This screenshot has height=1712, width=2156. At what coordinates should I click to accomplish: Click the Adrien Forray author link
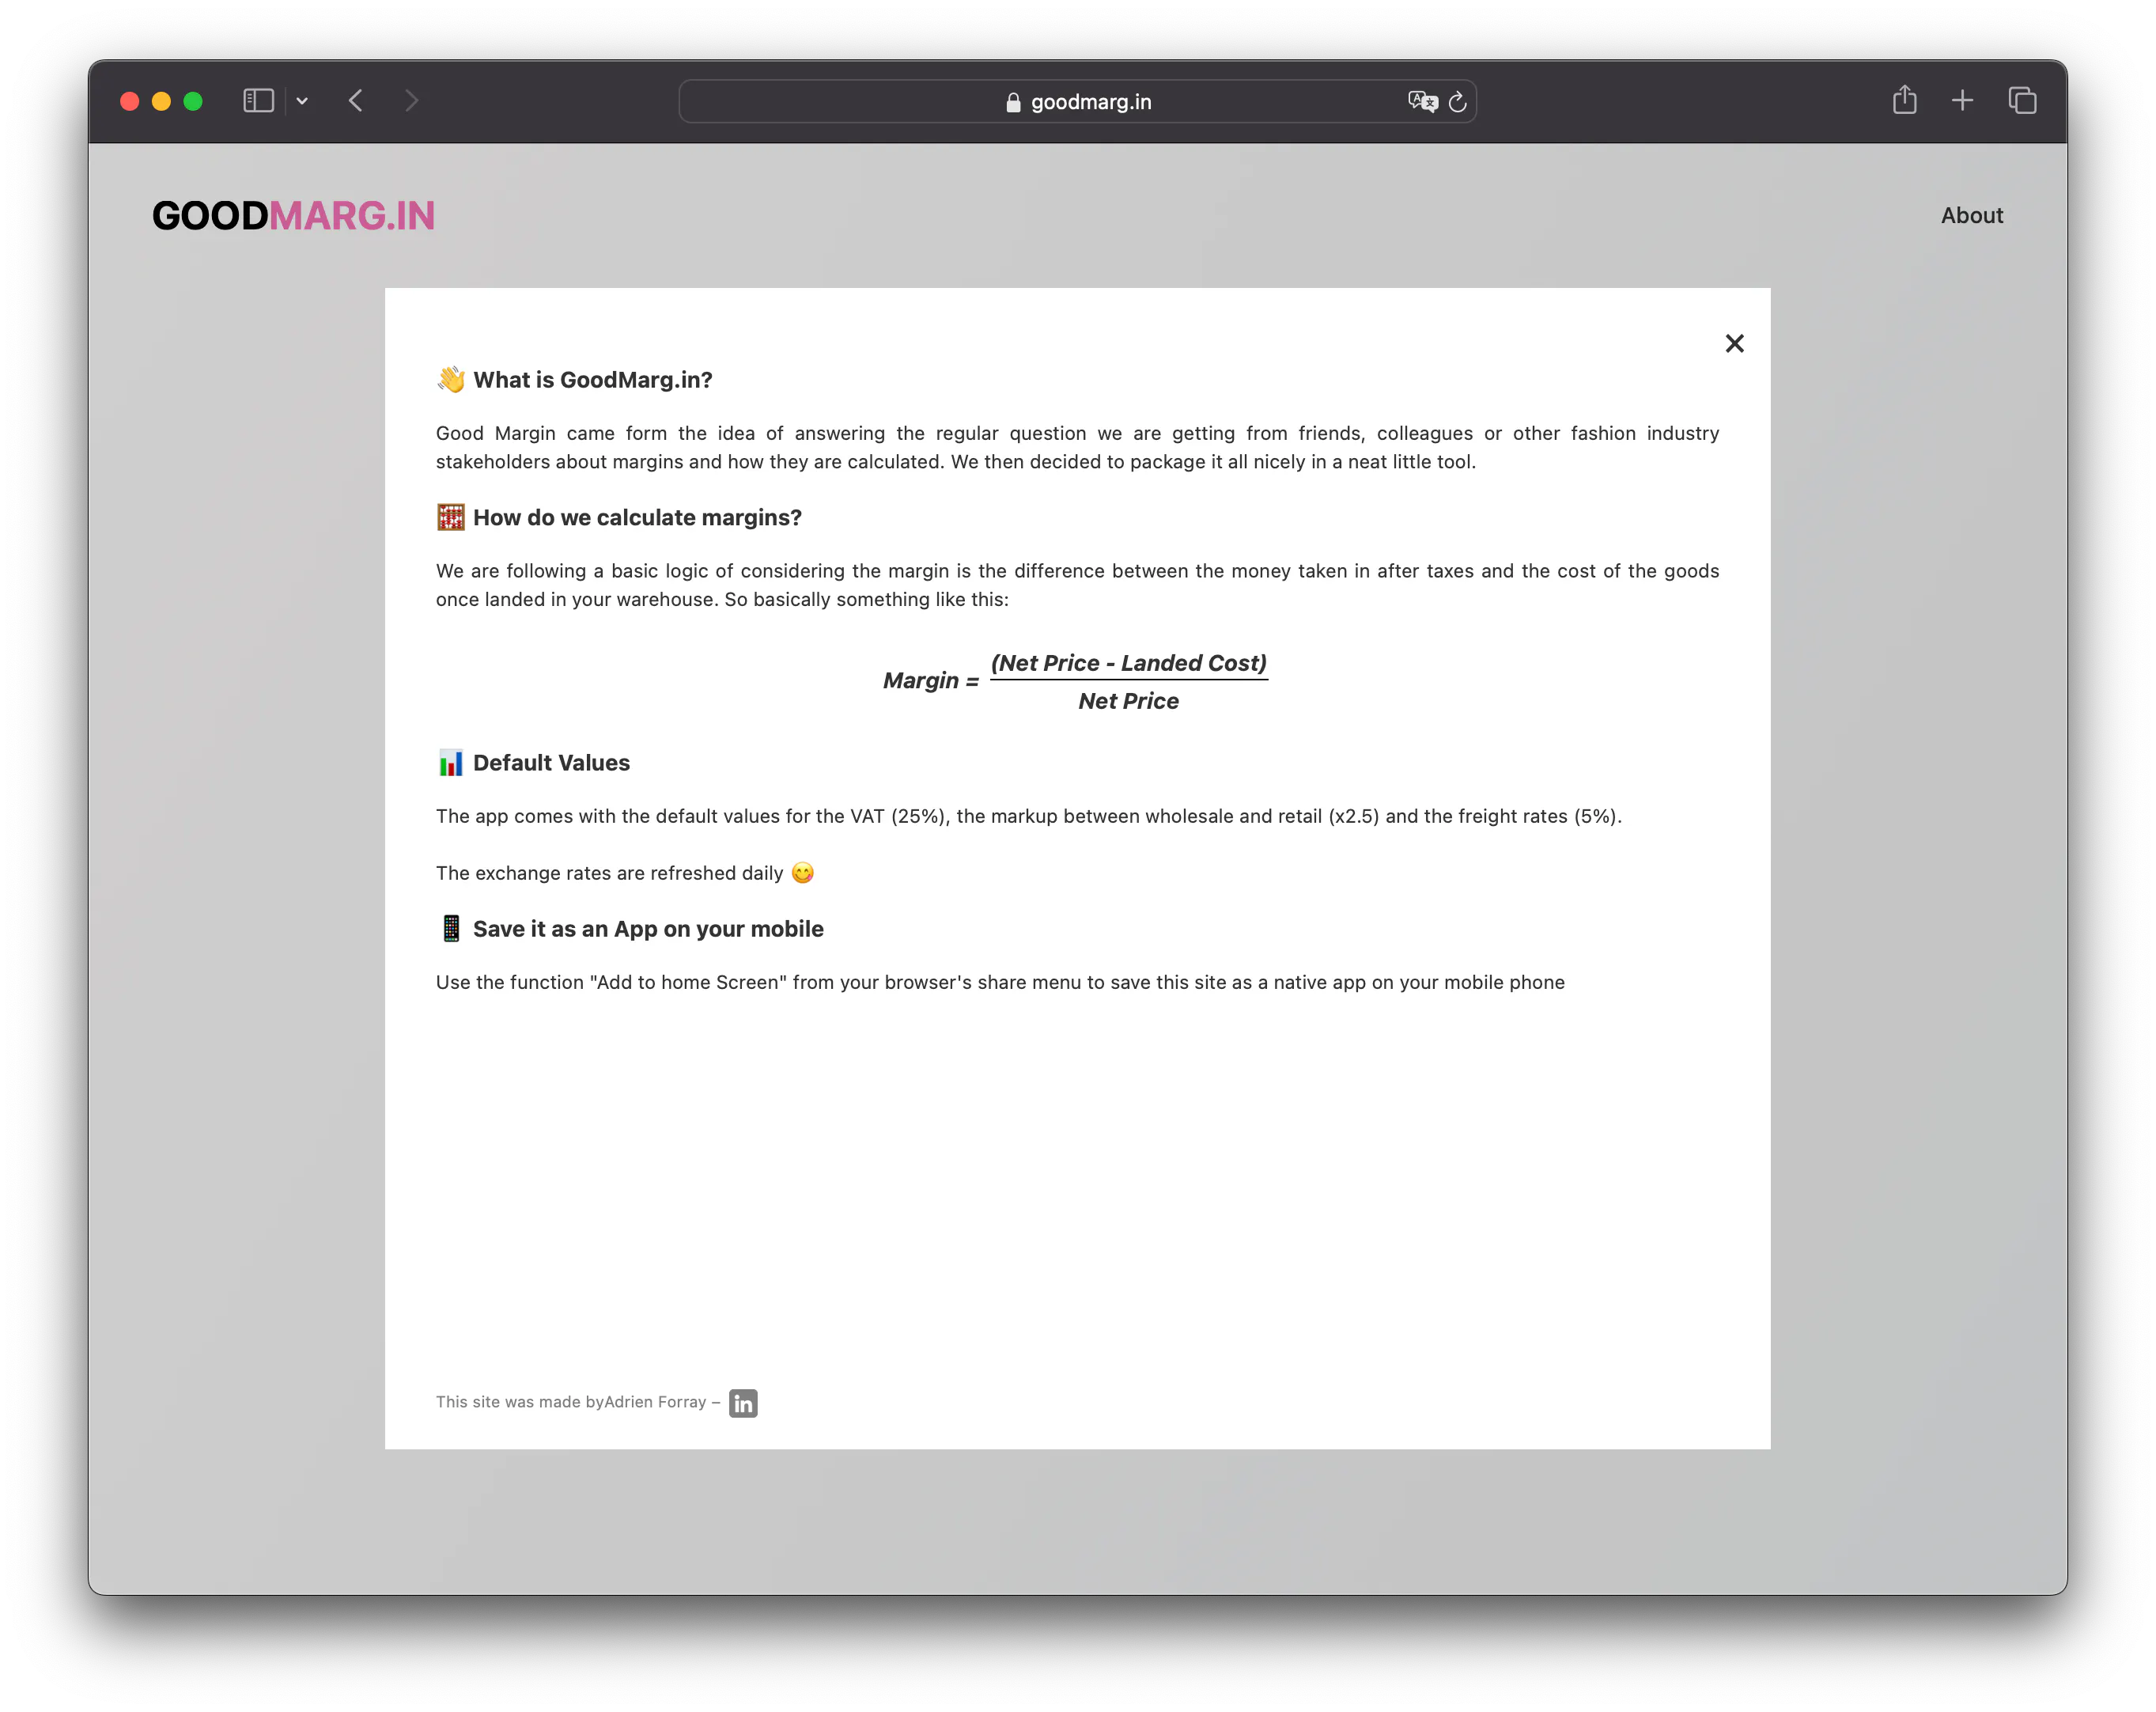tap(655, 1402)
